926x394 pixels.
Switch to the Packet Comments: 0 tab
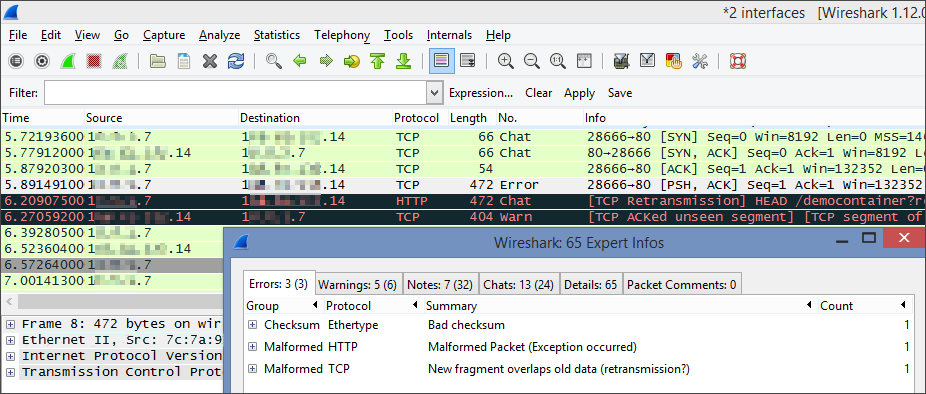(x=682, y=285)
